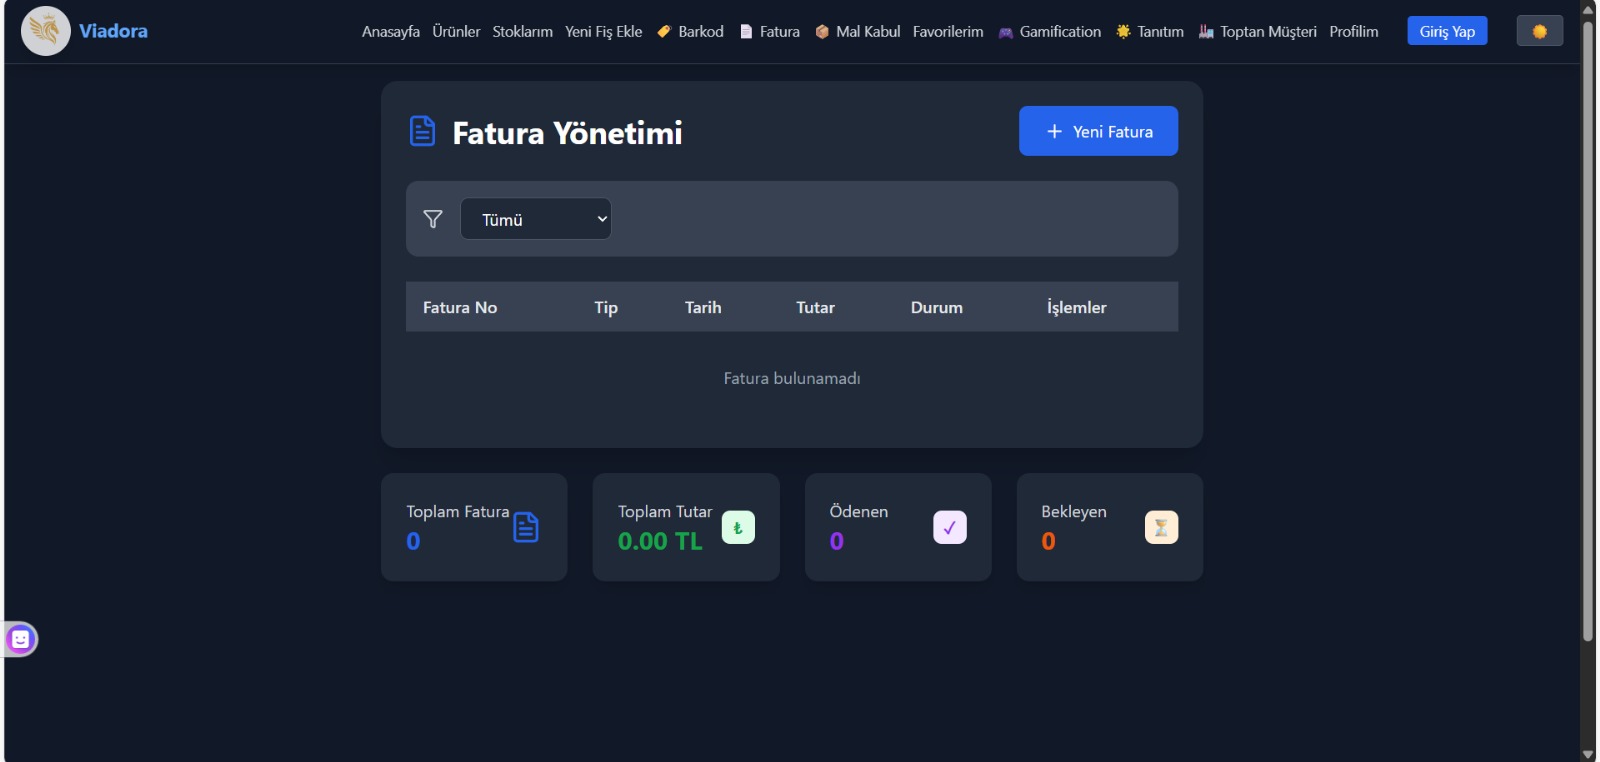The width and height of the screenshot is (1600, 762).
Task: Click the purple checkmark icon in Ödenen
Action: [949, 527]
